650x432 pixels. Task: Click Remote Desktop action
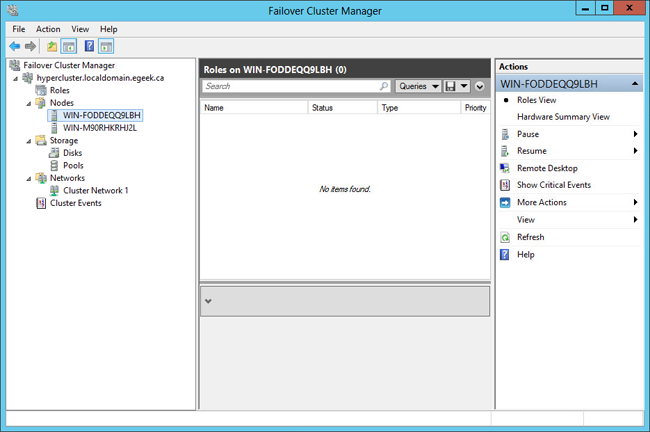tap(547, 168)
